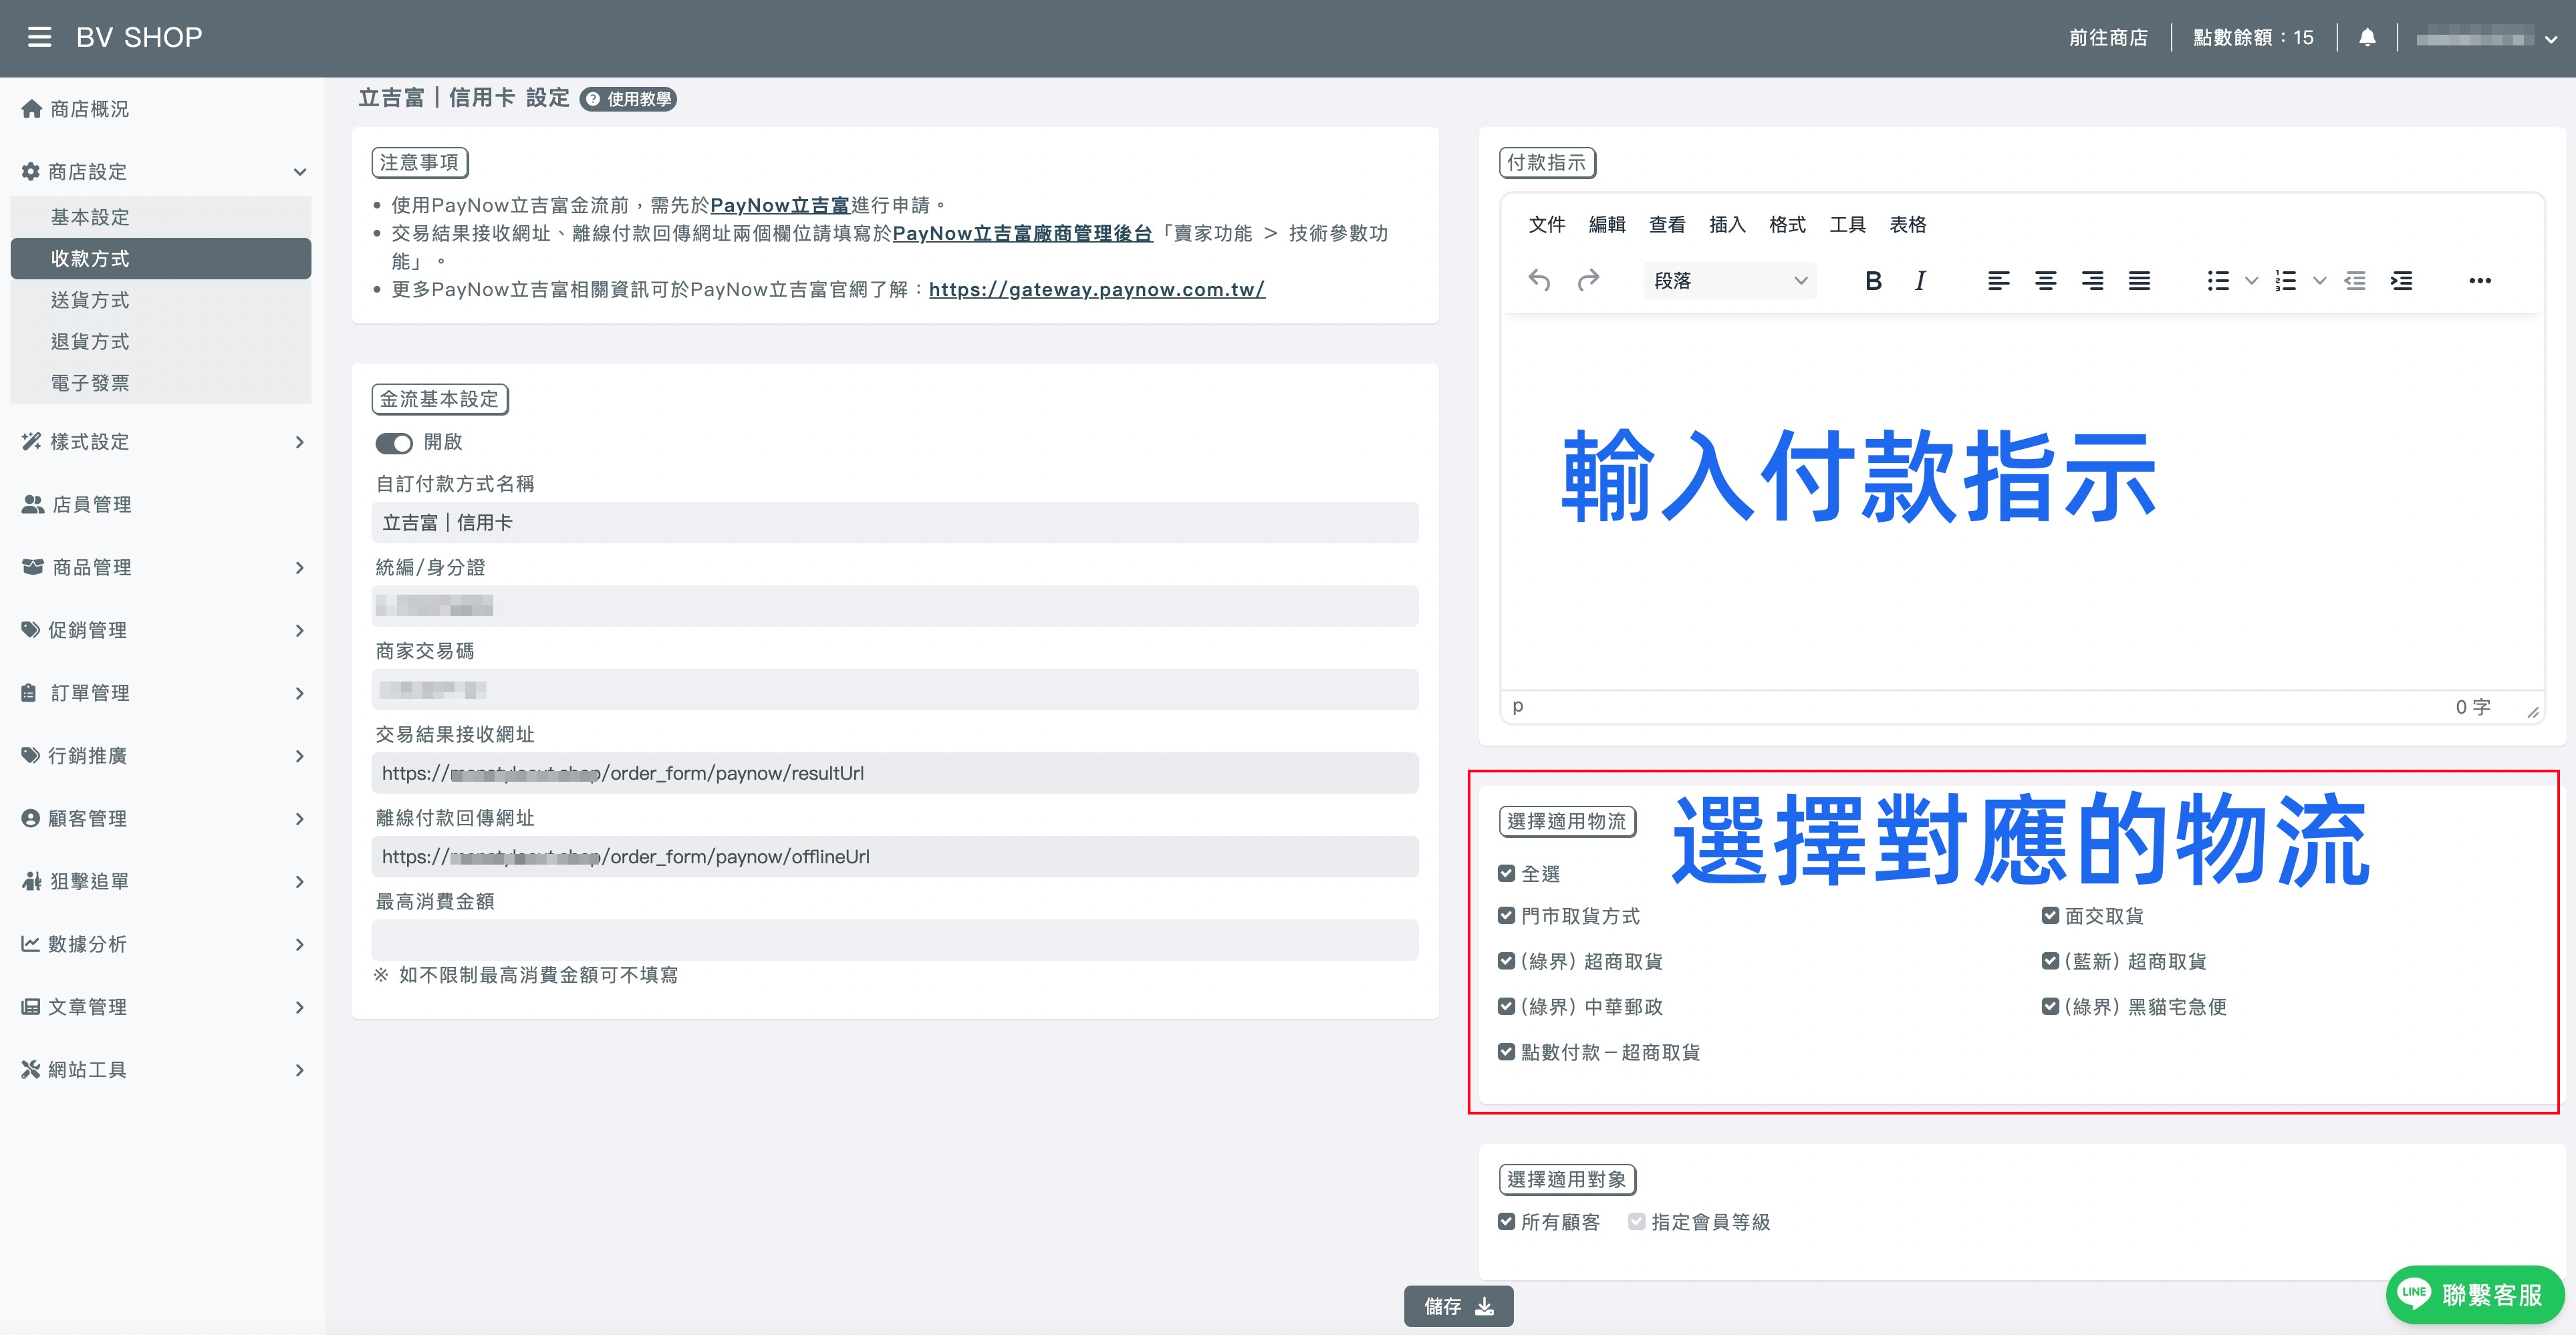
Task: Toggle italic formatting in editor
Action: click(1920, 281)
